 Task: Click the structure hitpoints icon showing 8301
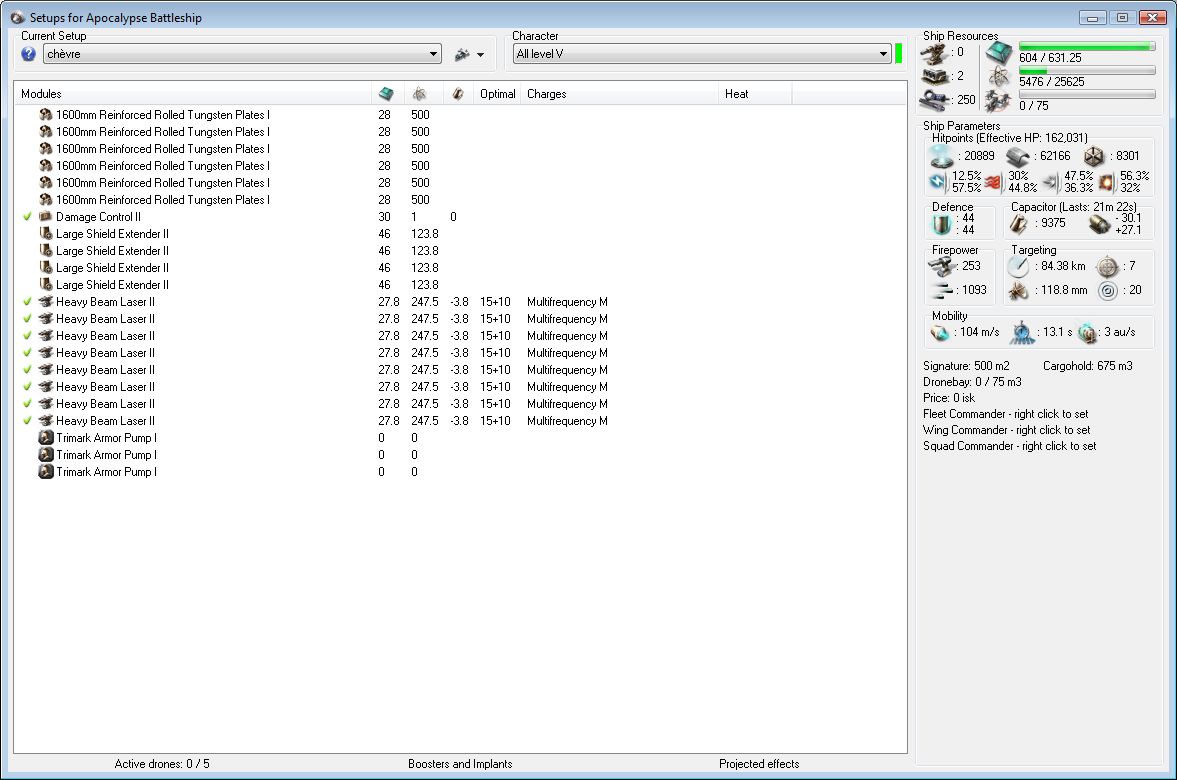(1094, 156)
